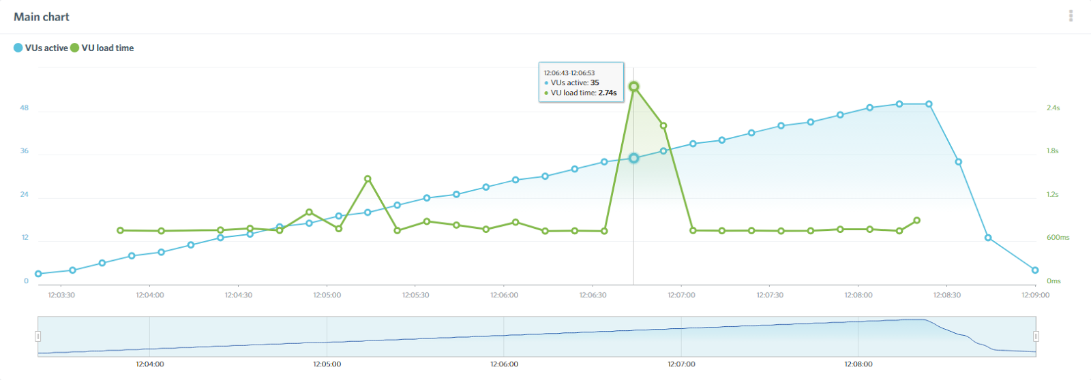Click the 48 left axis label

click(24, 109)
